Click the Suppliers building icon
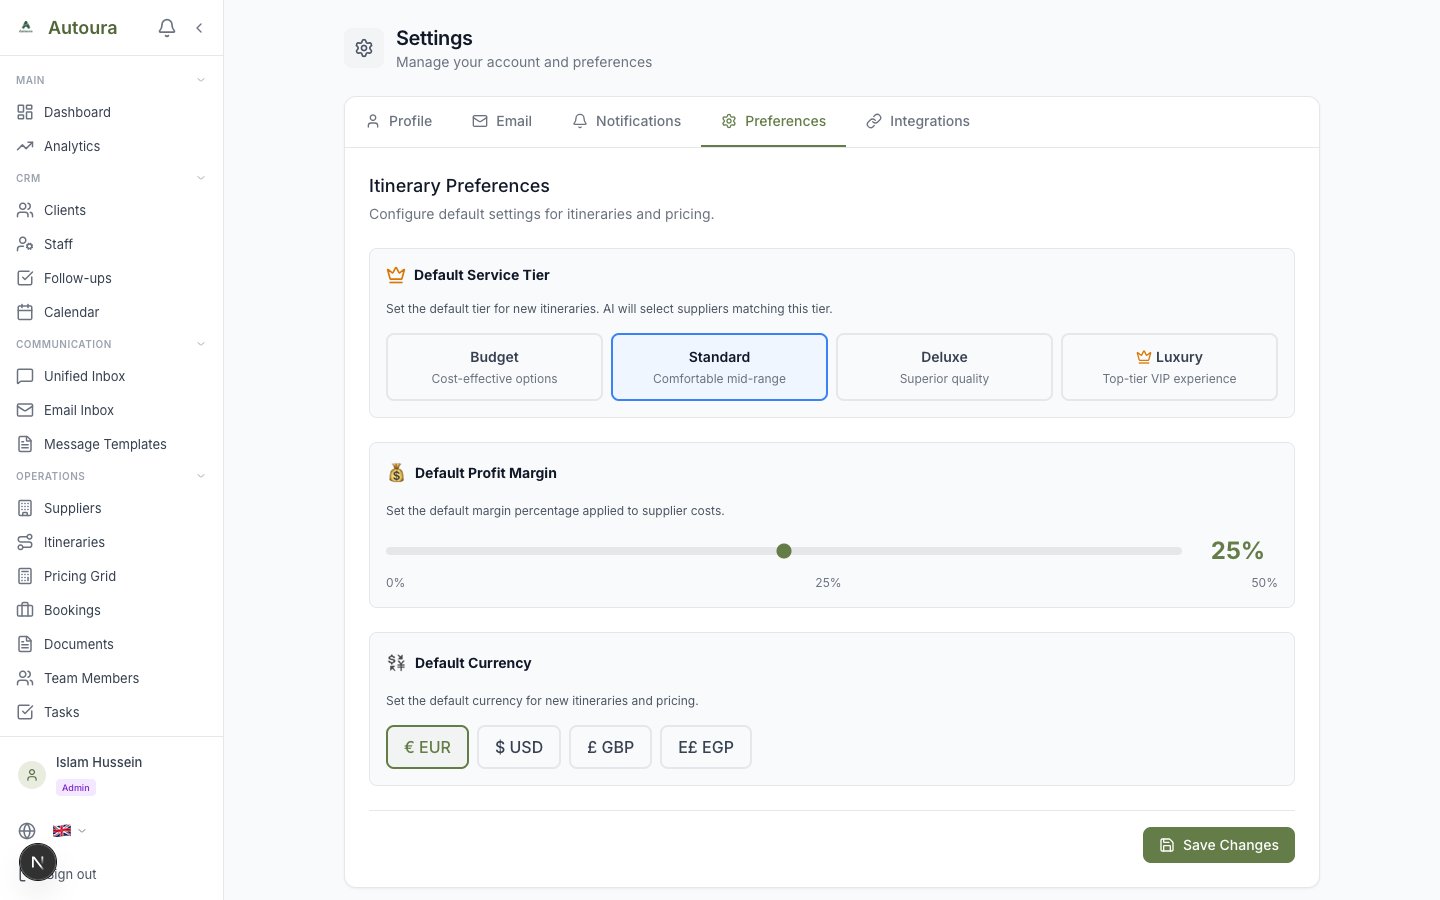Image resolution: width=1440 pixels, height=900 pixels. click(25, 508)
